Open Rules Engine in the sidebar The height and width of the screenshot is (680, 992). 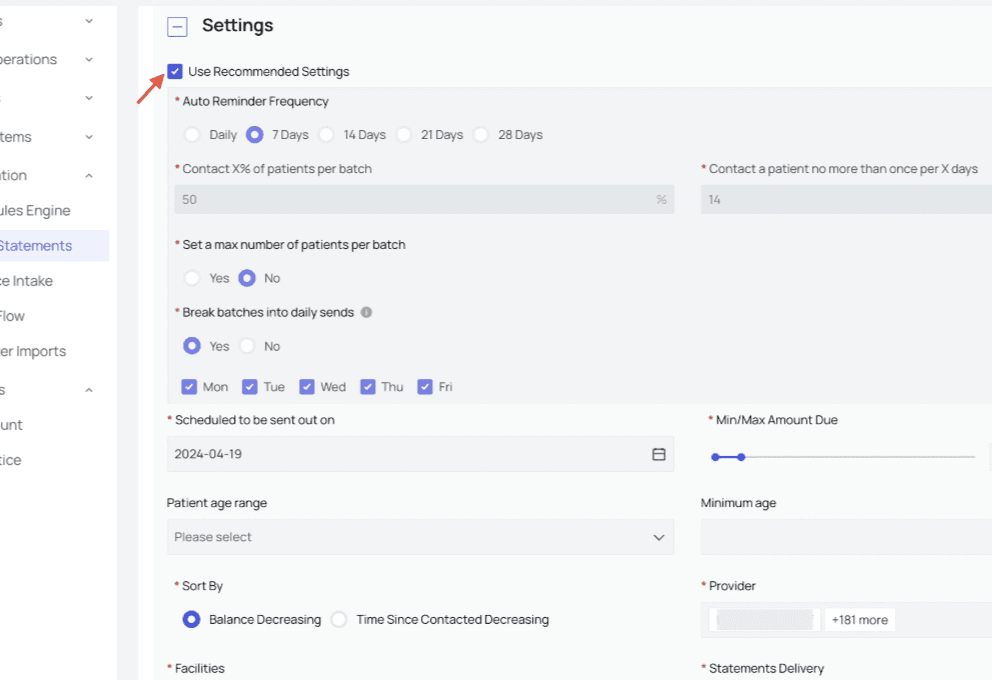pos(35,211)
